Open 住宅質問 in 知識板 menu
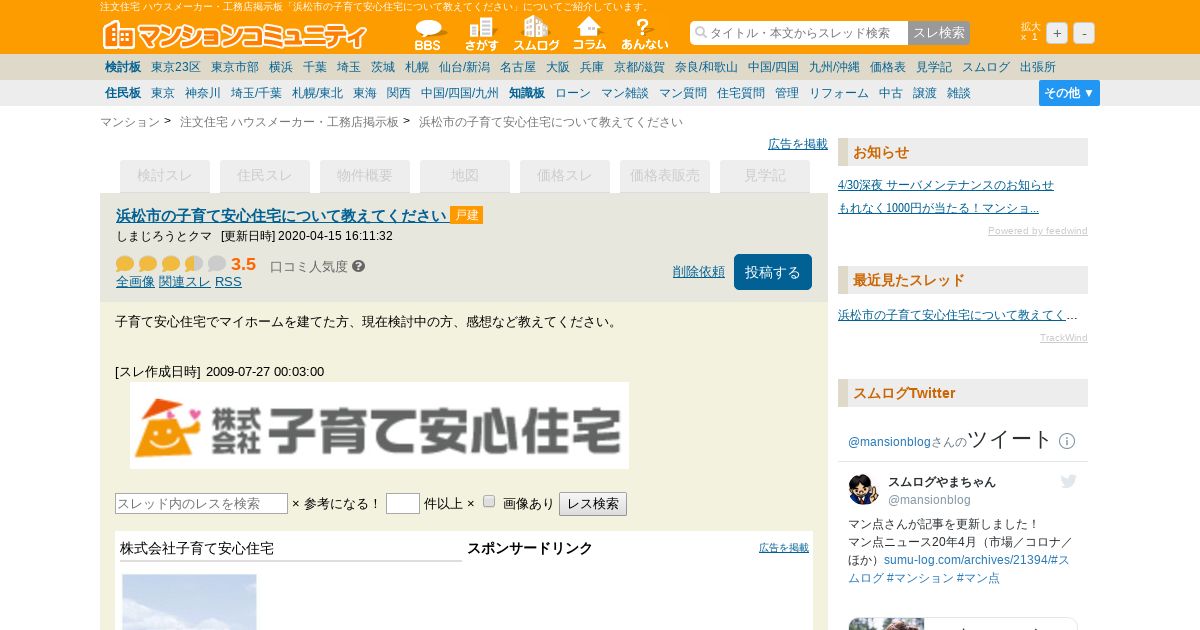This screenshot has width=1200, height=630. [741, 93]
